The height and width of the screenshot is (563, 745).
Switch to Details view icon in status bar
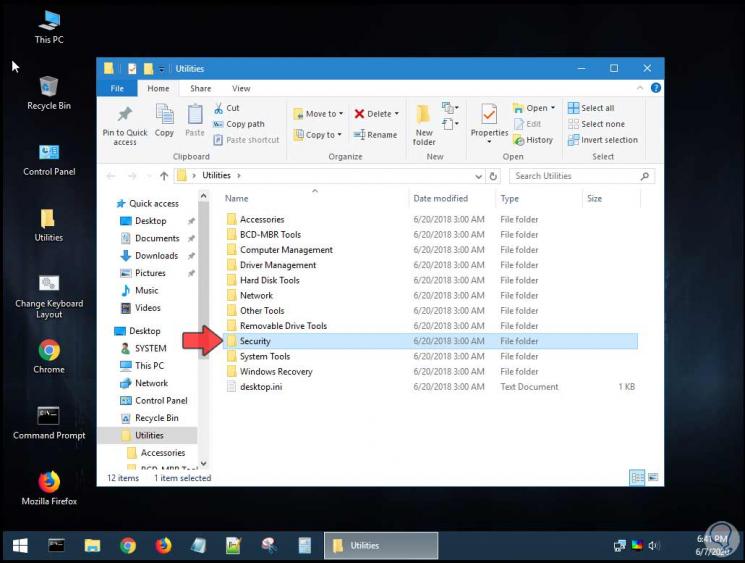point(637,477)
